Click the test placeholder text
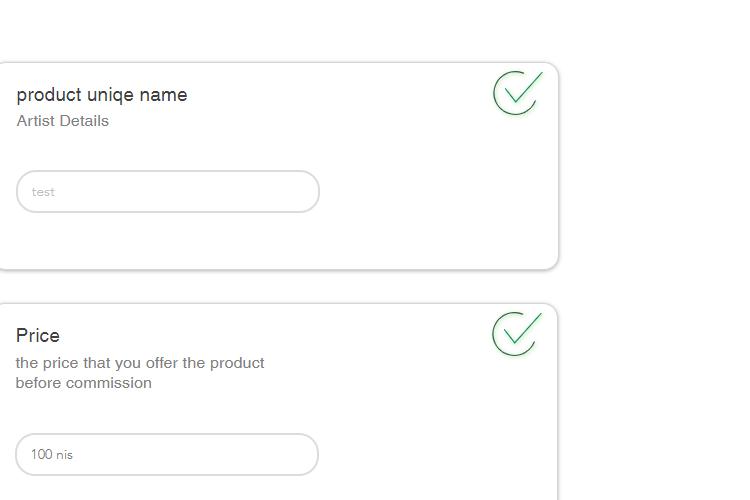This screenshot has height=500, width=750. 43,192
